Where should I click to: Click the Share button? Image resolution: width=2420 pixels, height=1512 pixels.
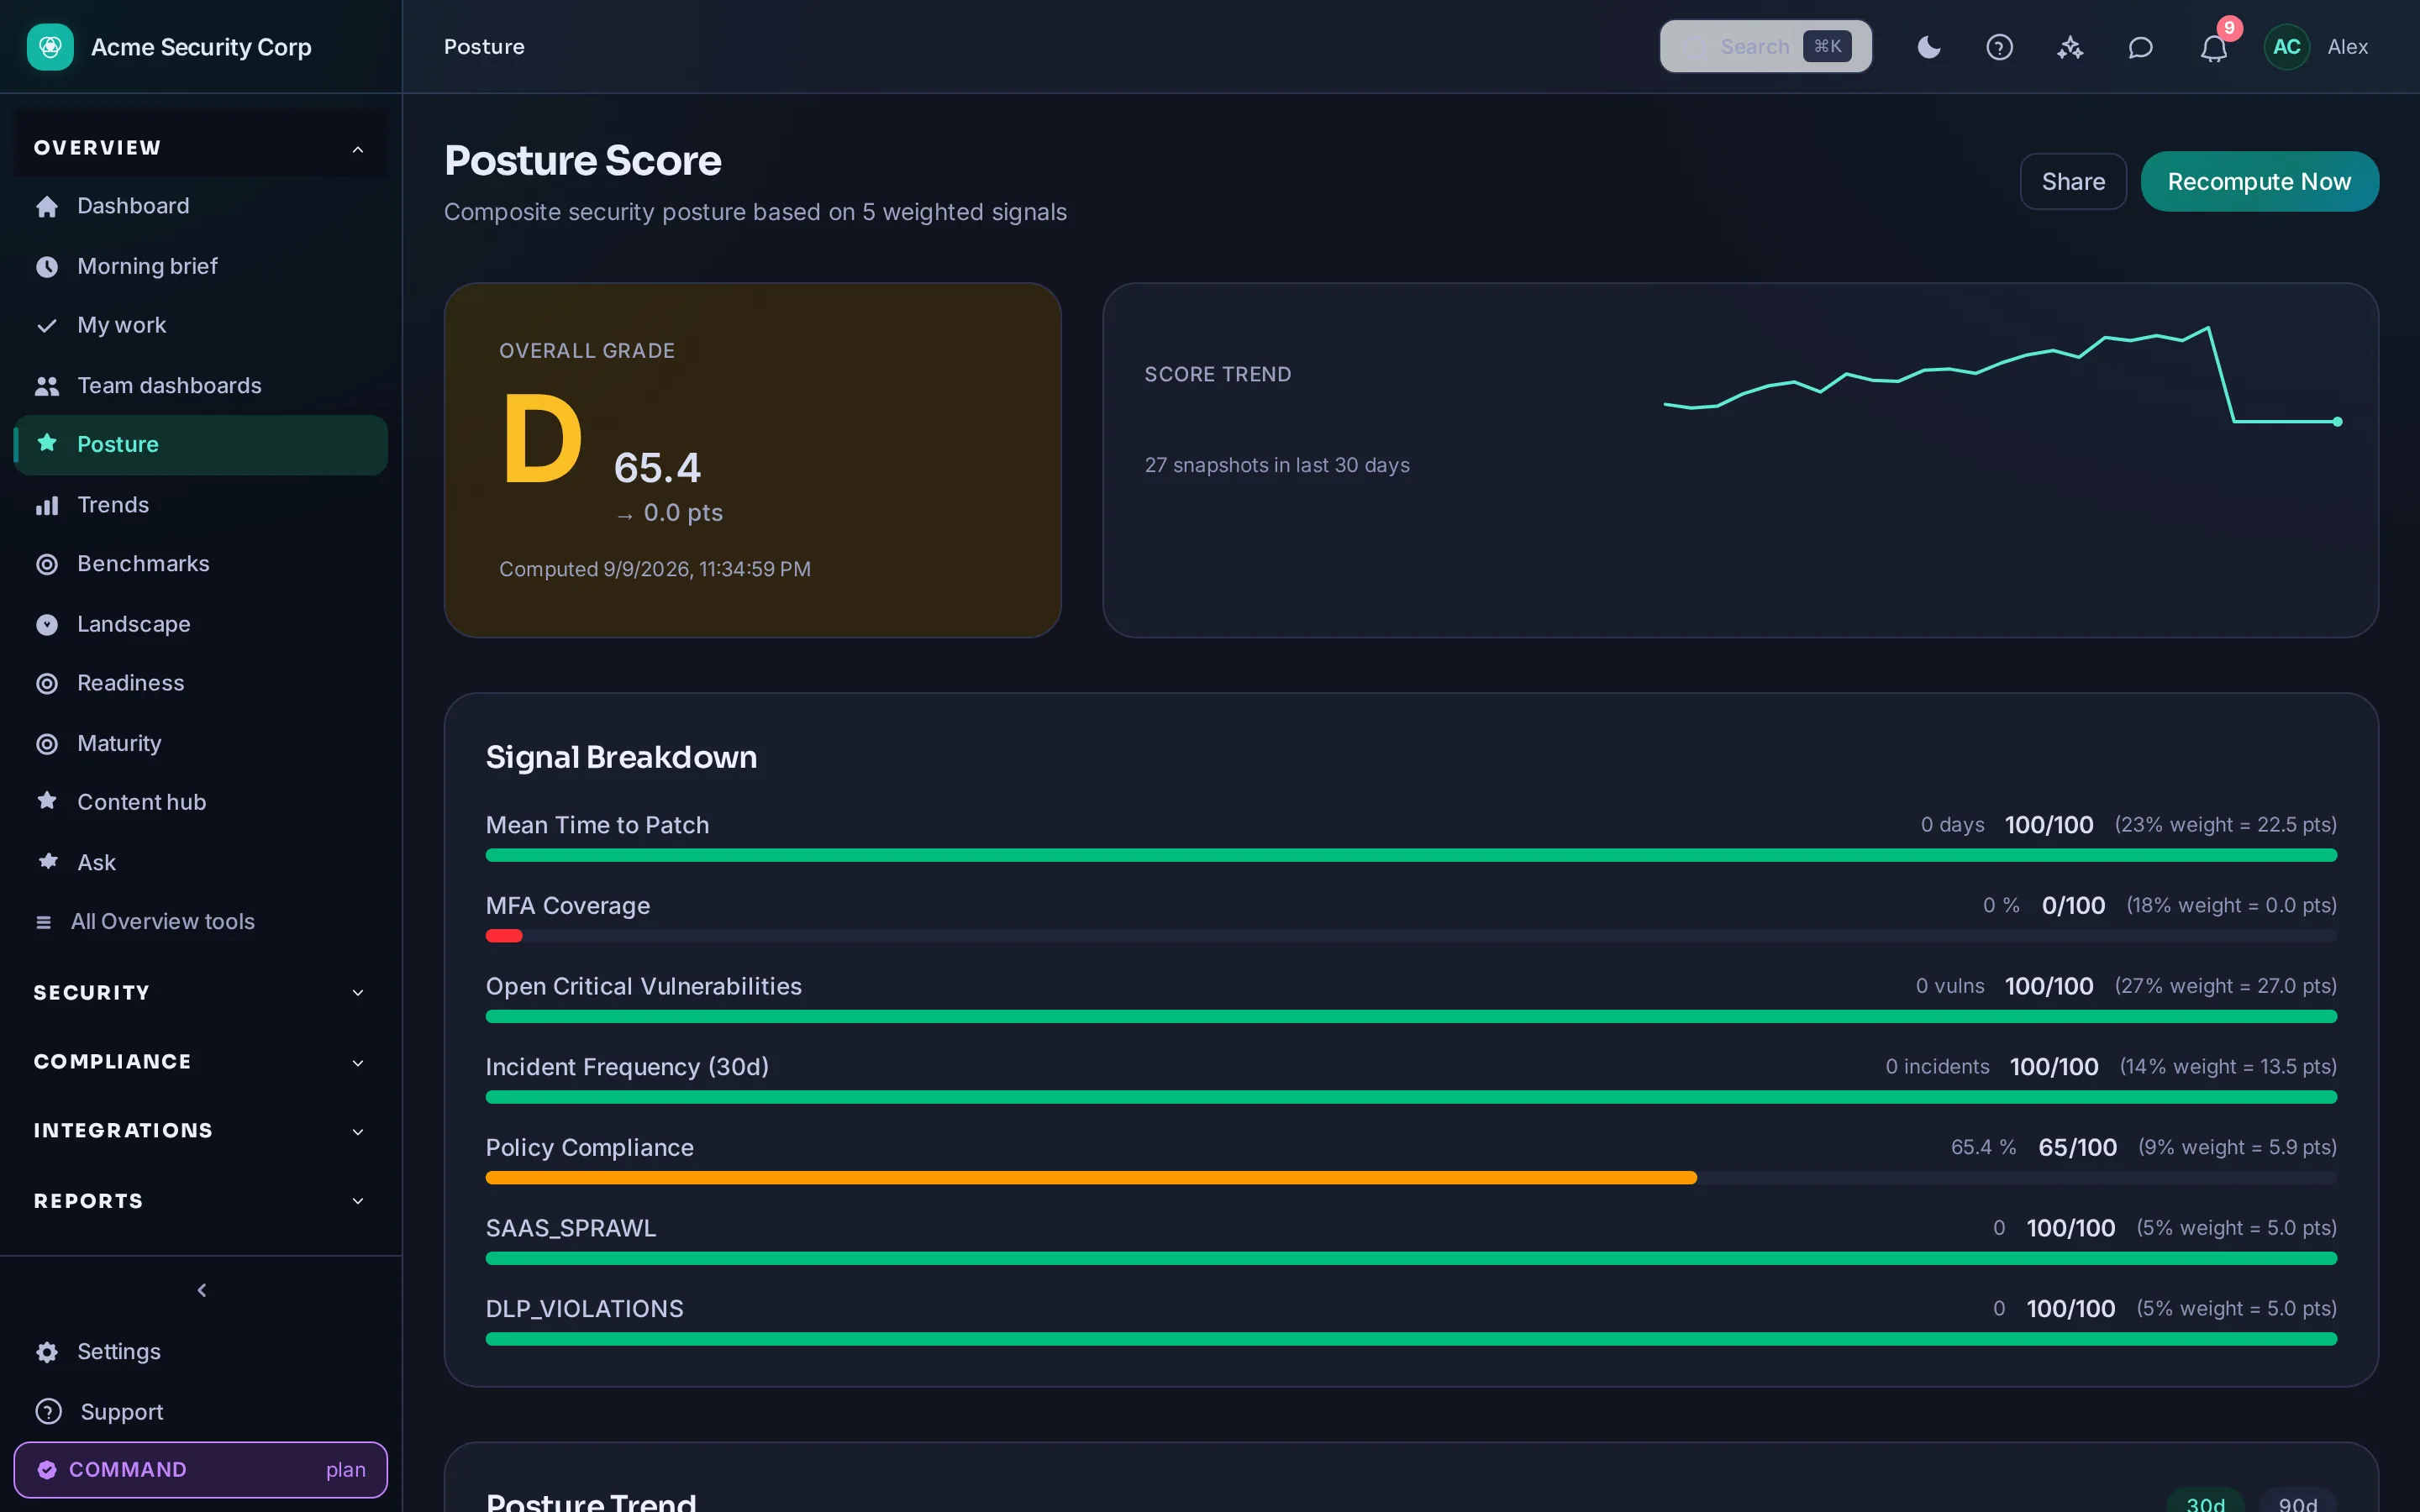pos(2073,181)
